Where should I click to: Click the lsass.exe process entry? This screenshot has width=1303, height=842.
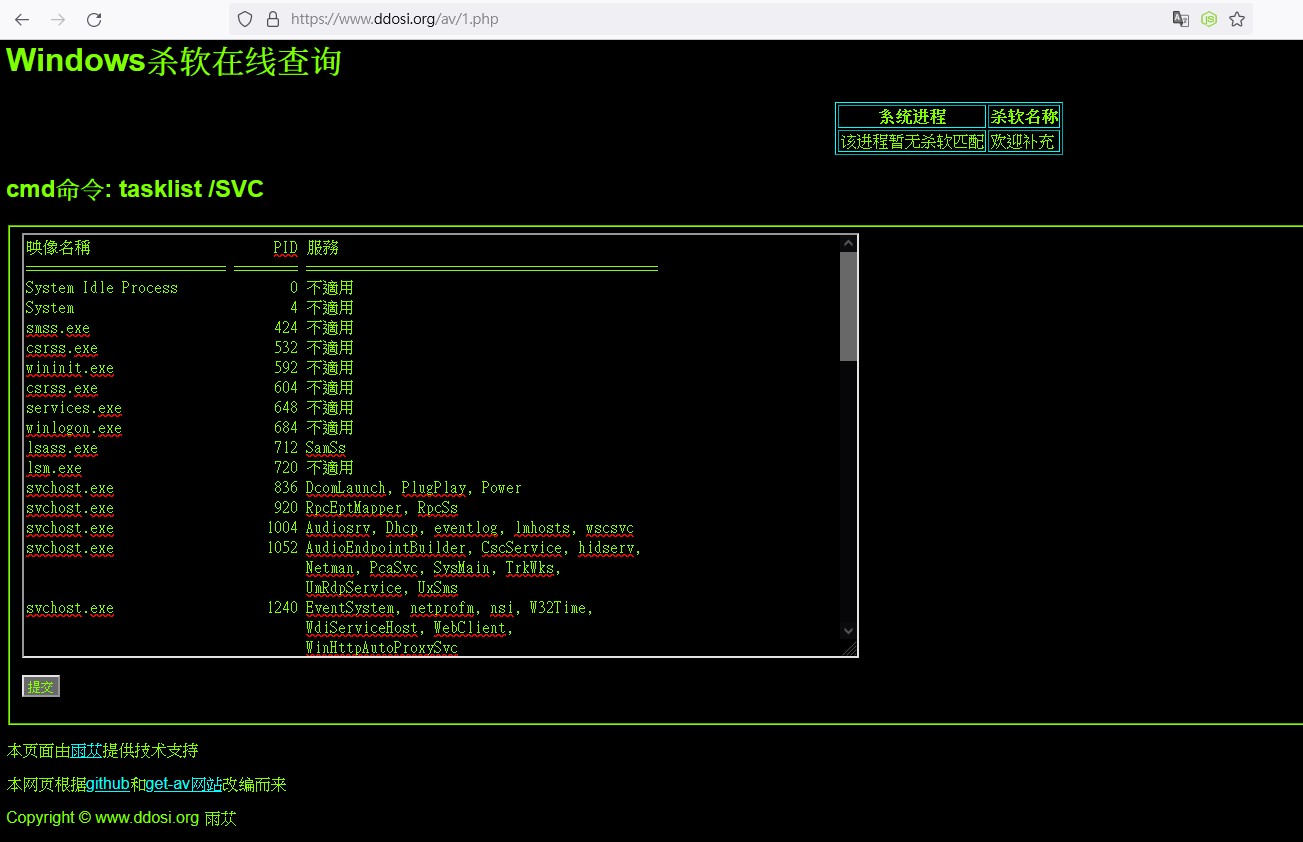coord(62,448)
